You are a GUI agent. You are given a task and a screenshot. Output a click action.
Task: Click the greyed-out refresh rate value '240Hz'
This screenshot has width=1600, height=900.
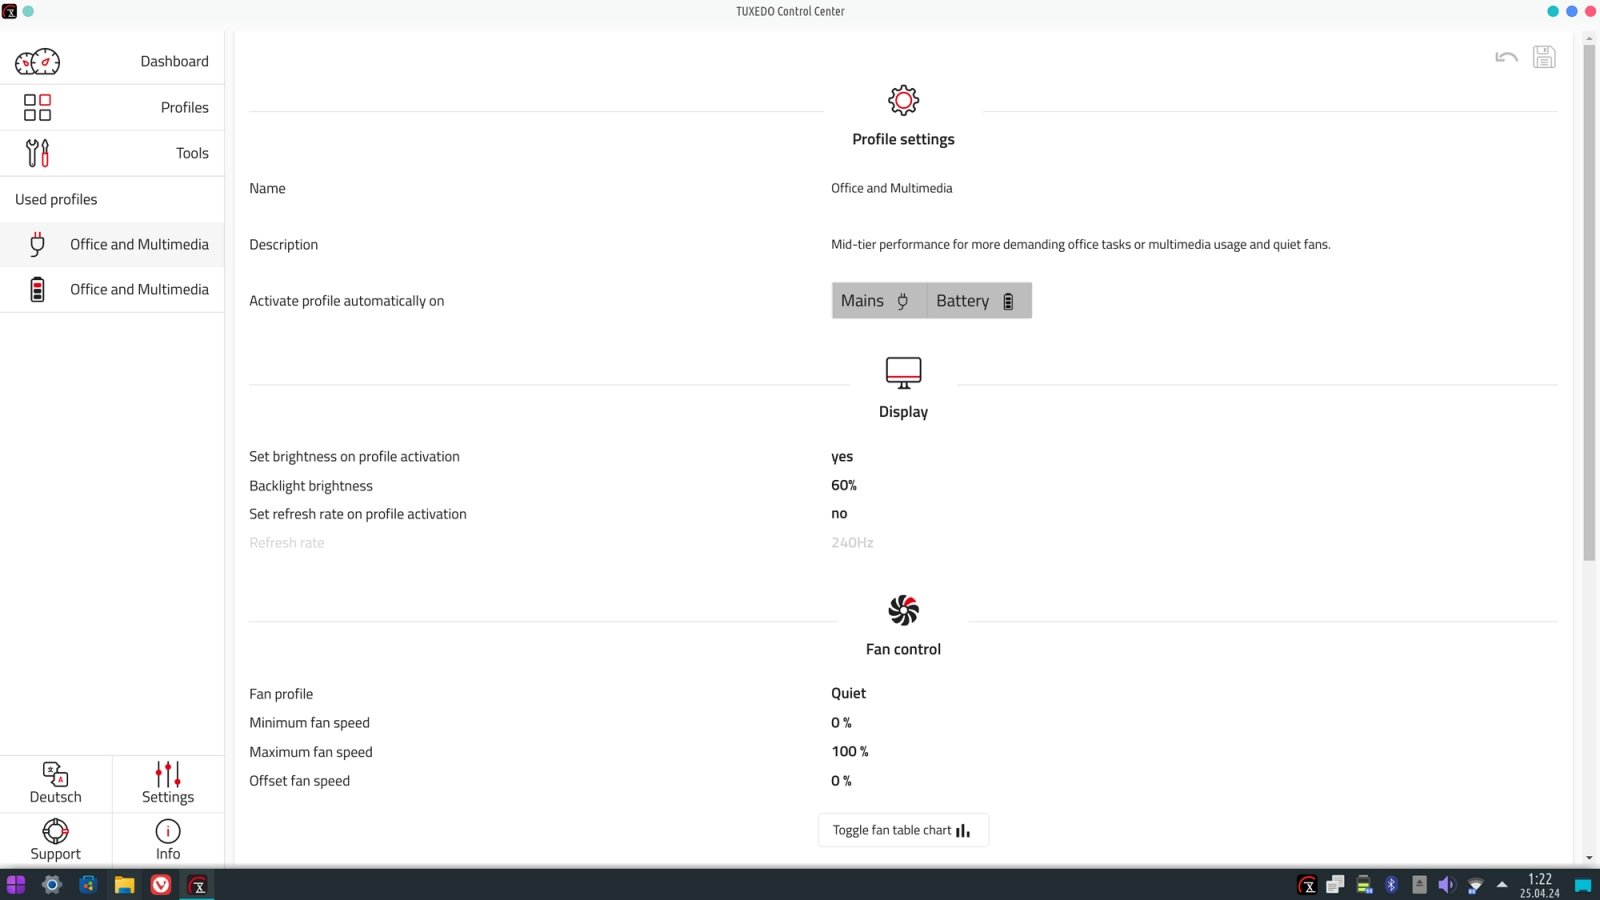point(852,543)
